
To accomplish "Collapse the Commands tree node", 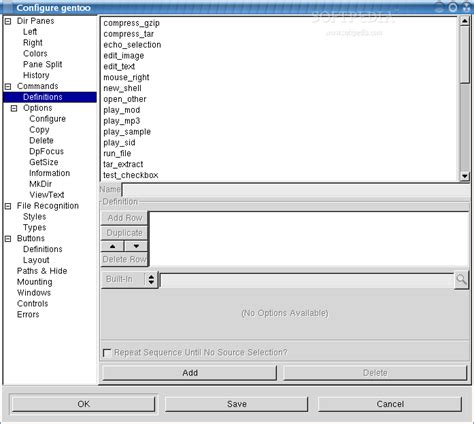I will click(x=8, y=87).
